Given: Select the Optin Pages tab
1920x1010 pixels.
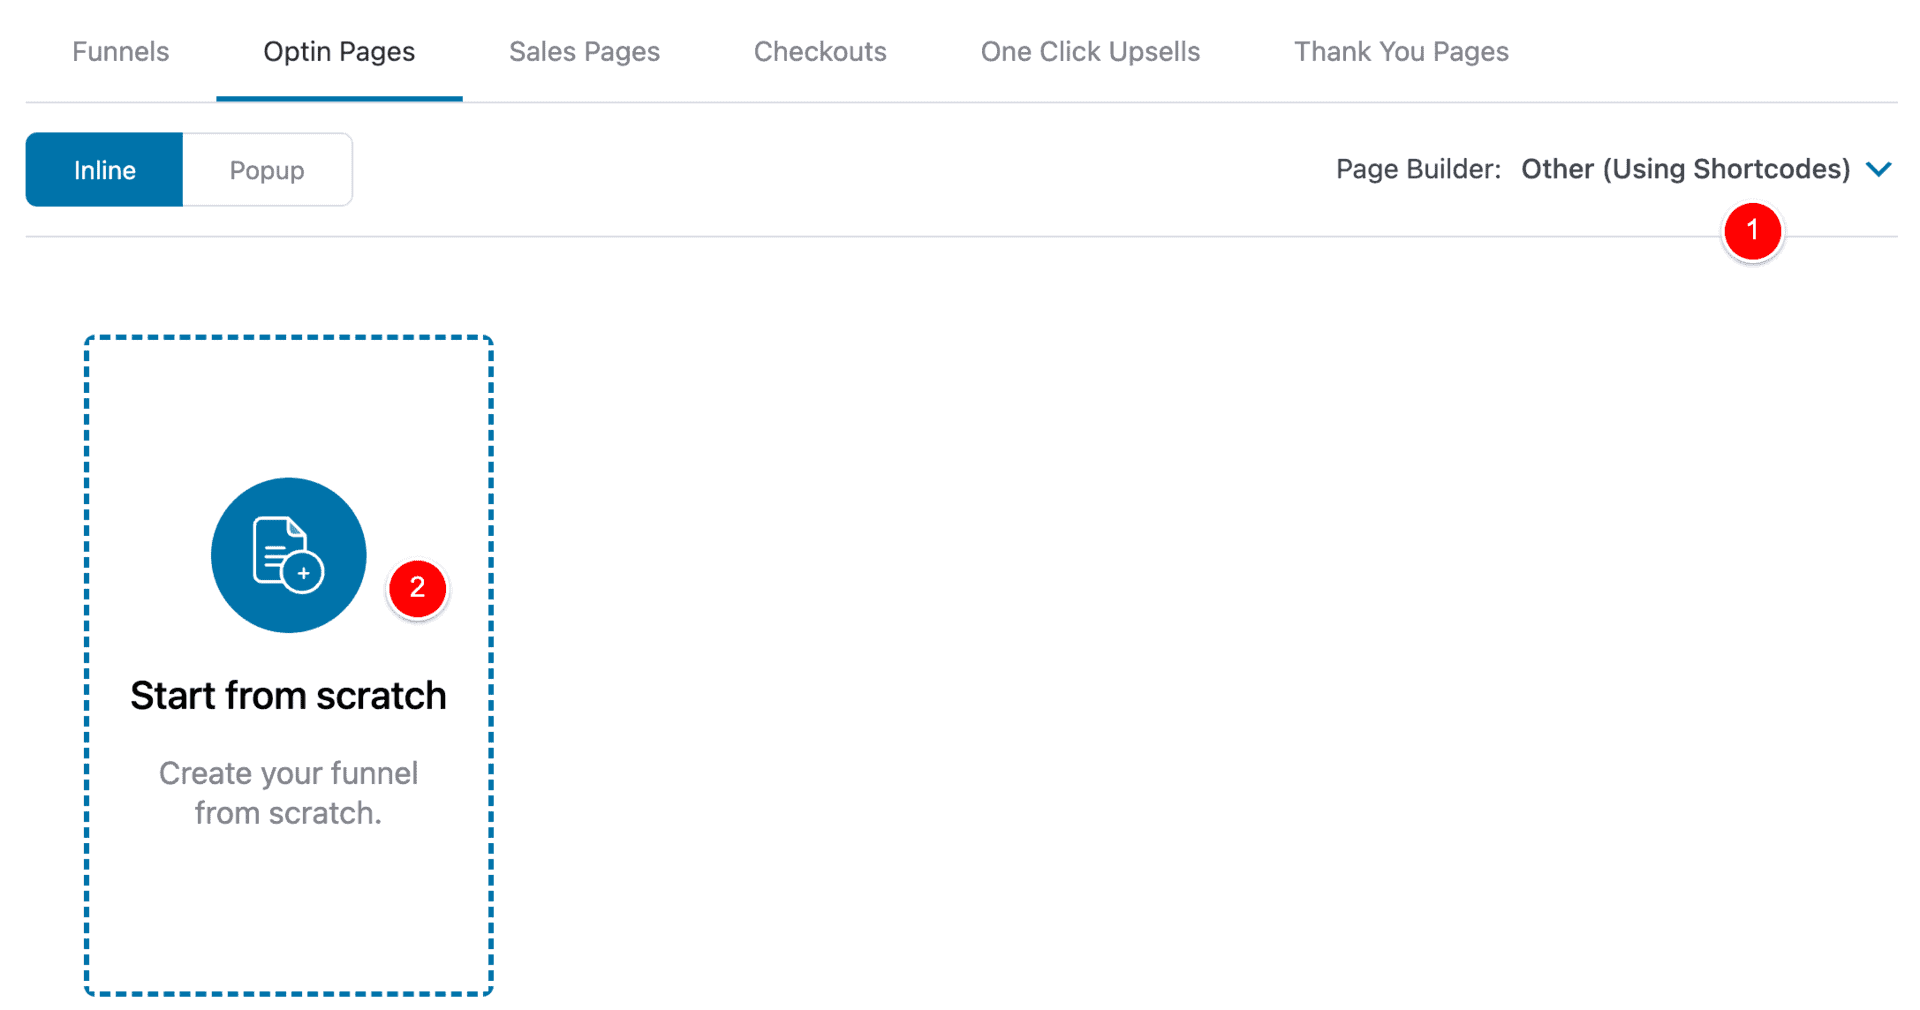Looking at the screenshot, I should pos(339,51).
